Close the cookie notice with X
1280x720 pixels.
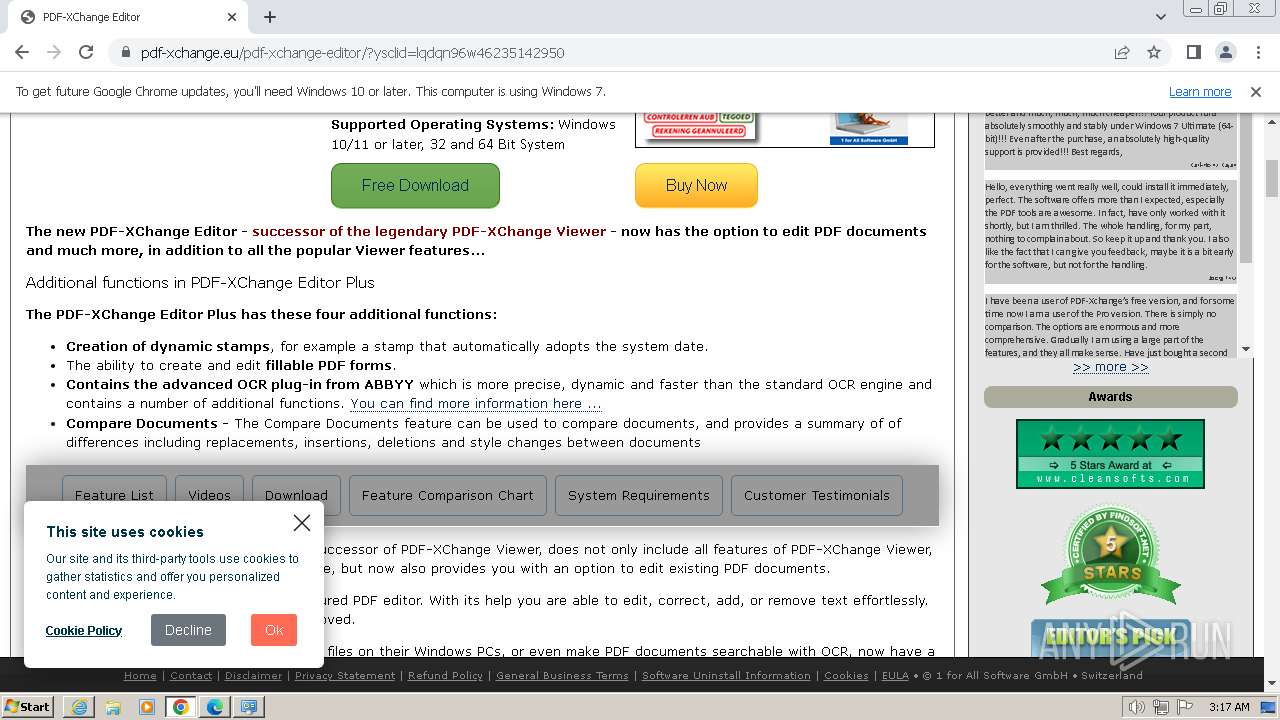302,523
